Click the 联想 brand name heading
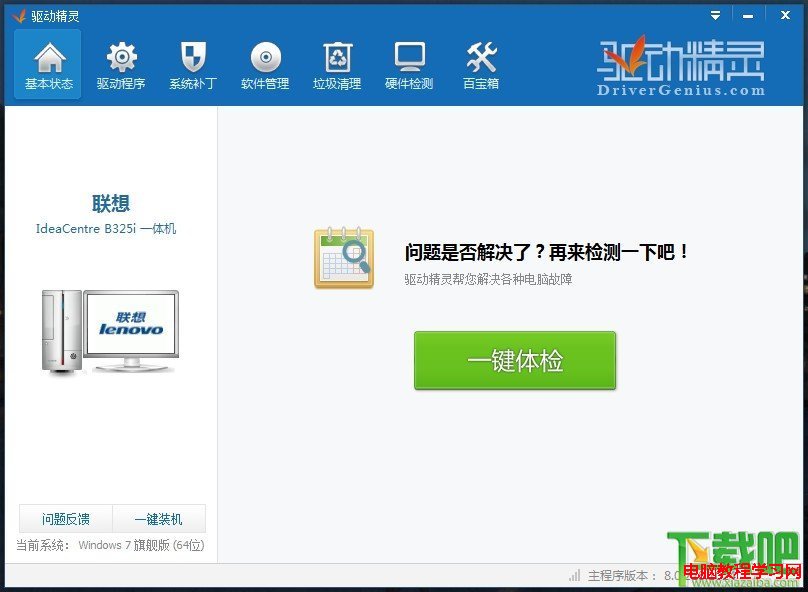Image resolution: width=808 pixels, height=592 pixels. point(111,204)
